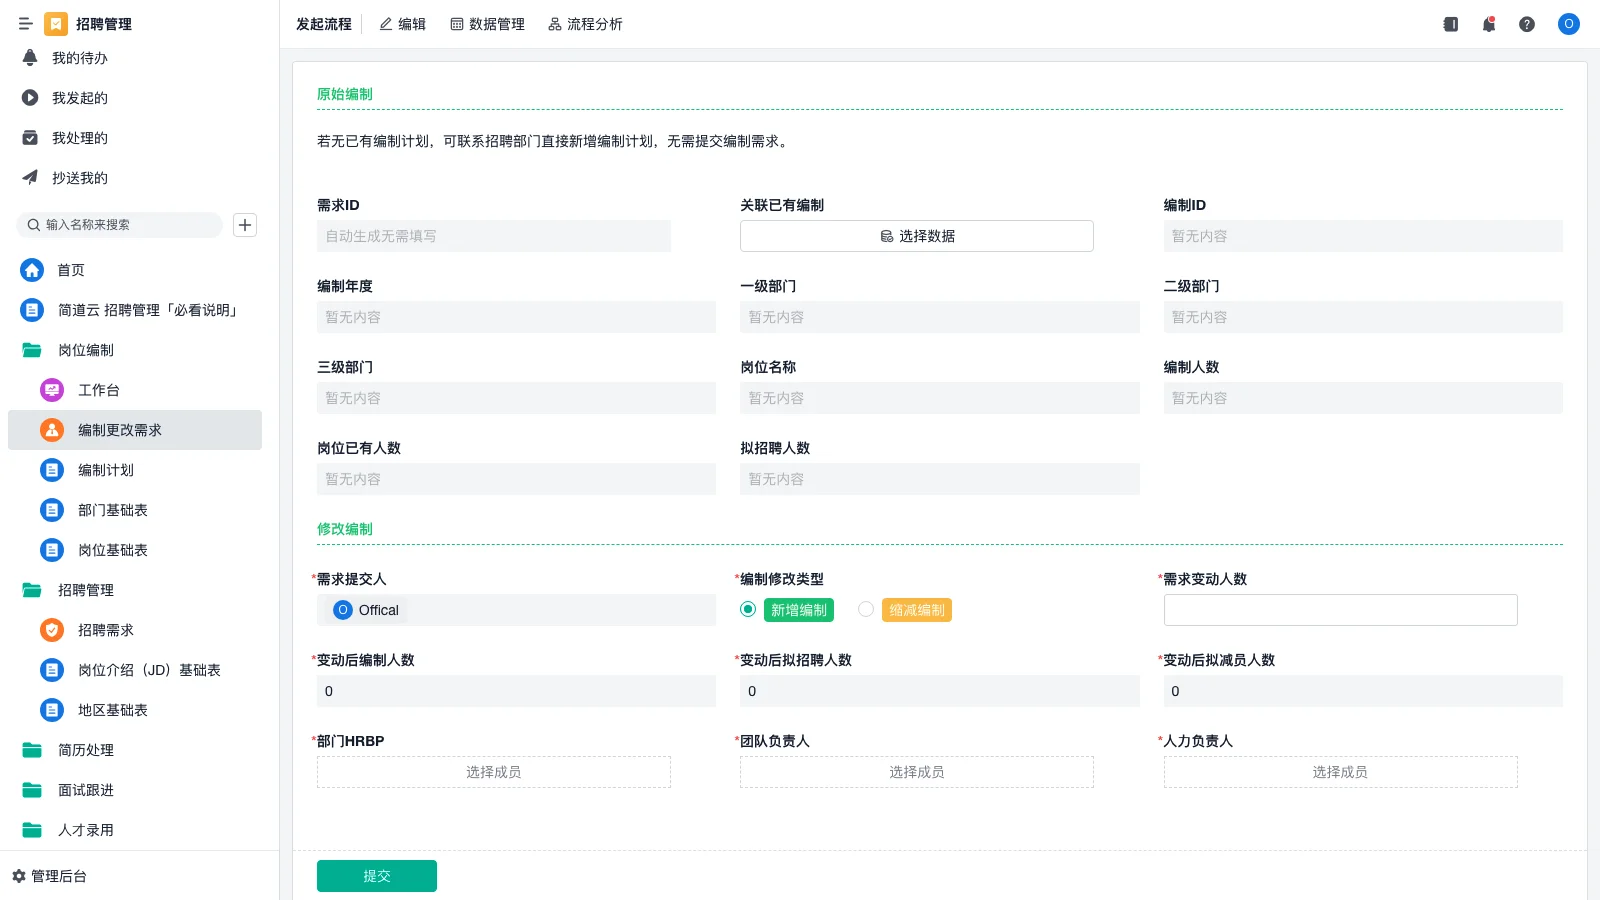Click the plus button beside the search box
Screen dimensions: 1600x900
click(x=244, y=224)
